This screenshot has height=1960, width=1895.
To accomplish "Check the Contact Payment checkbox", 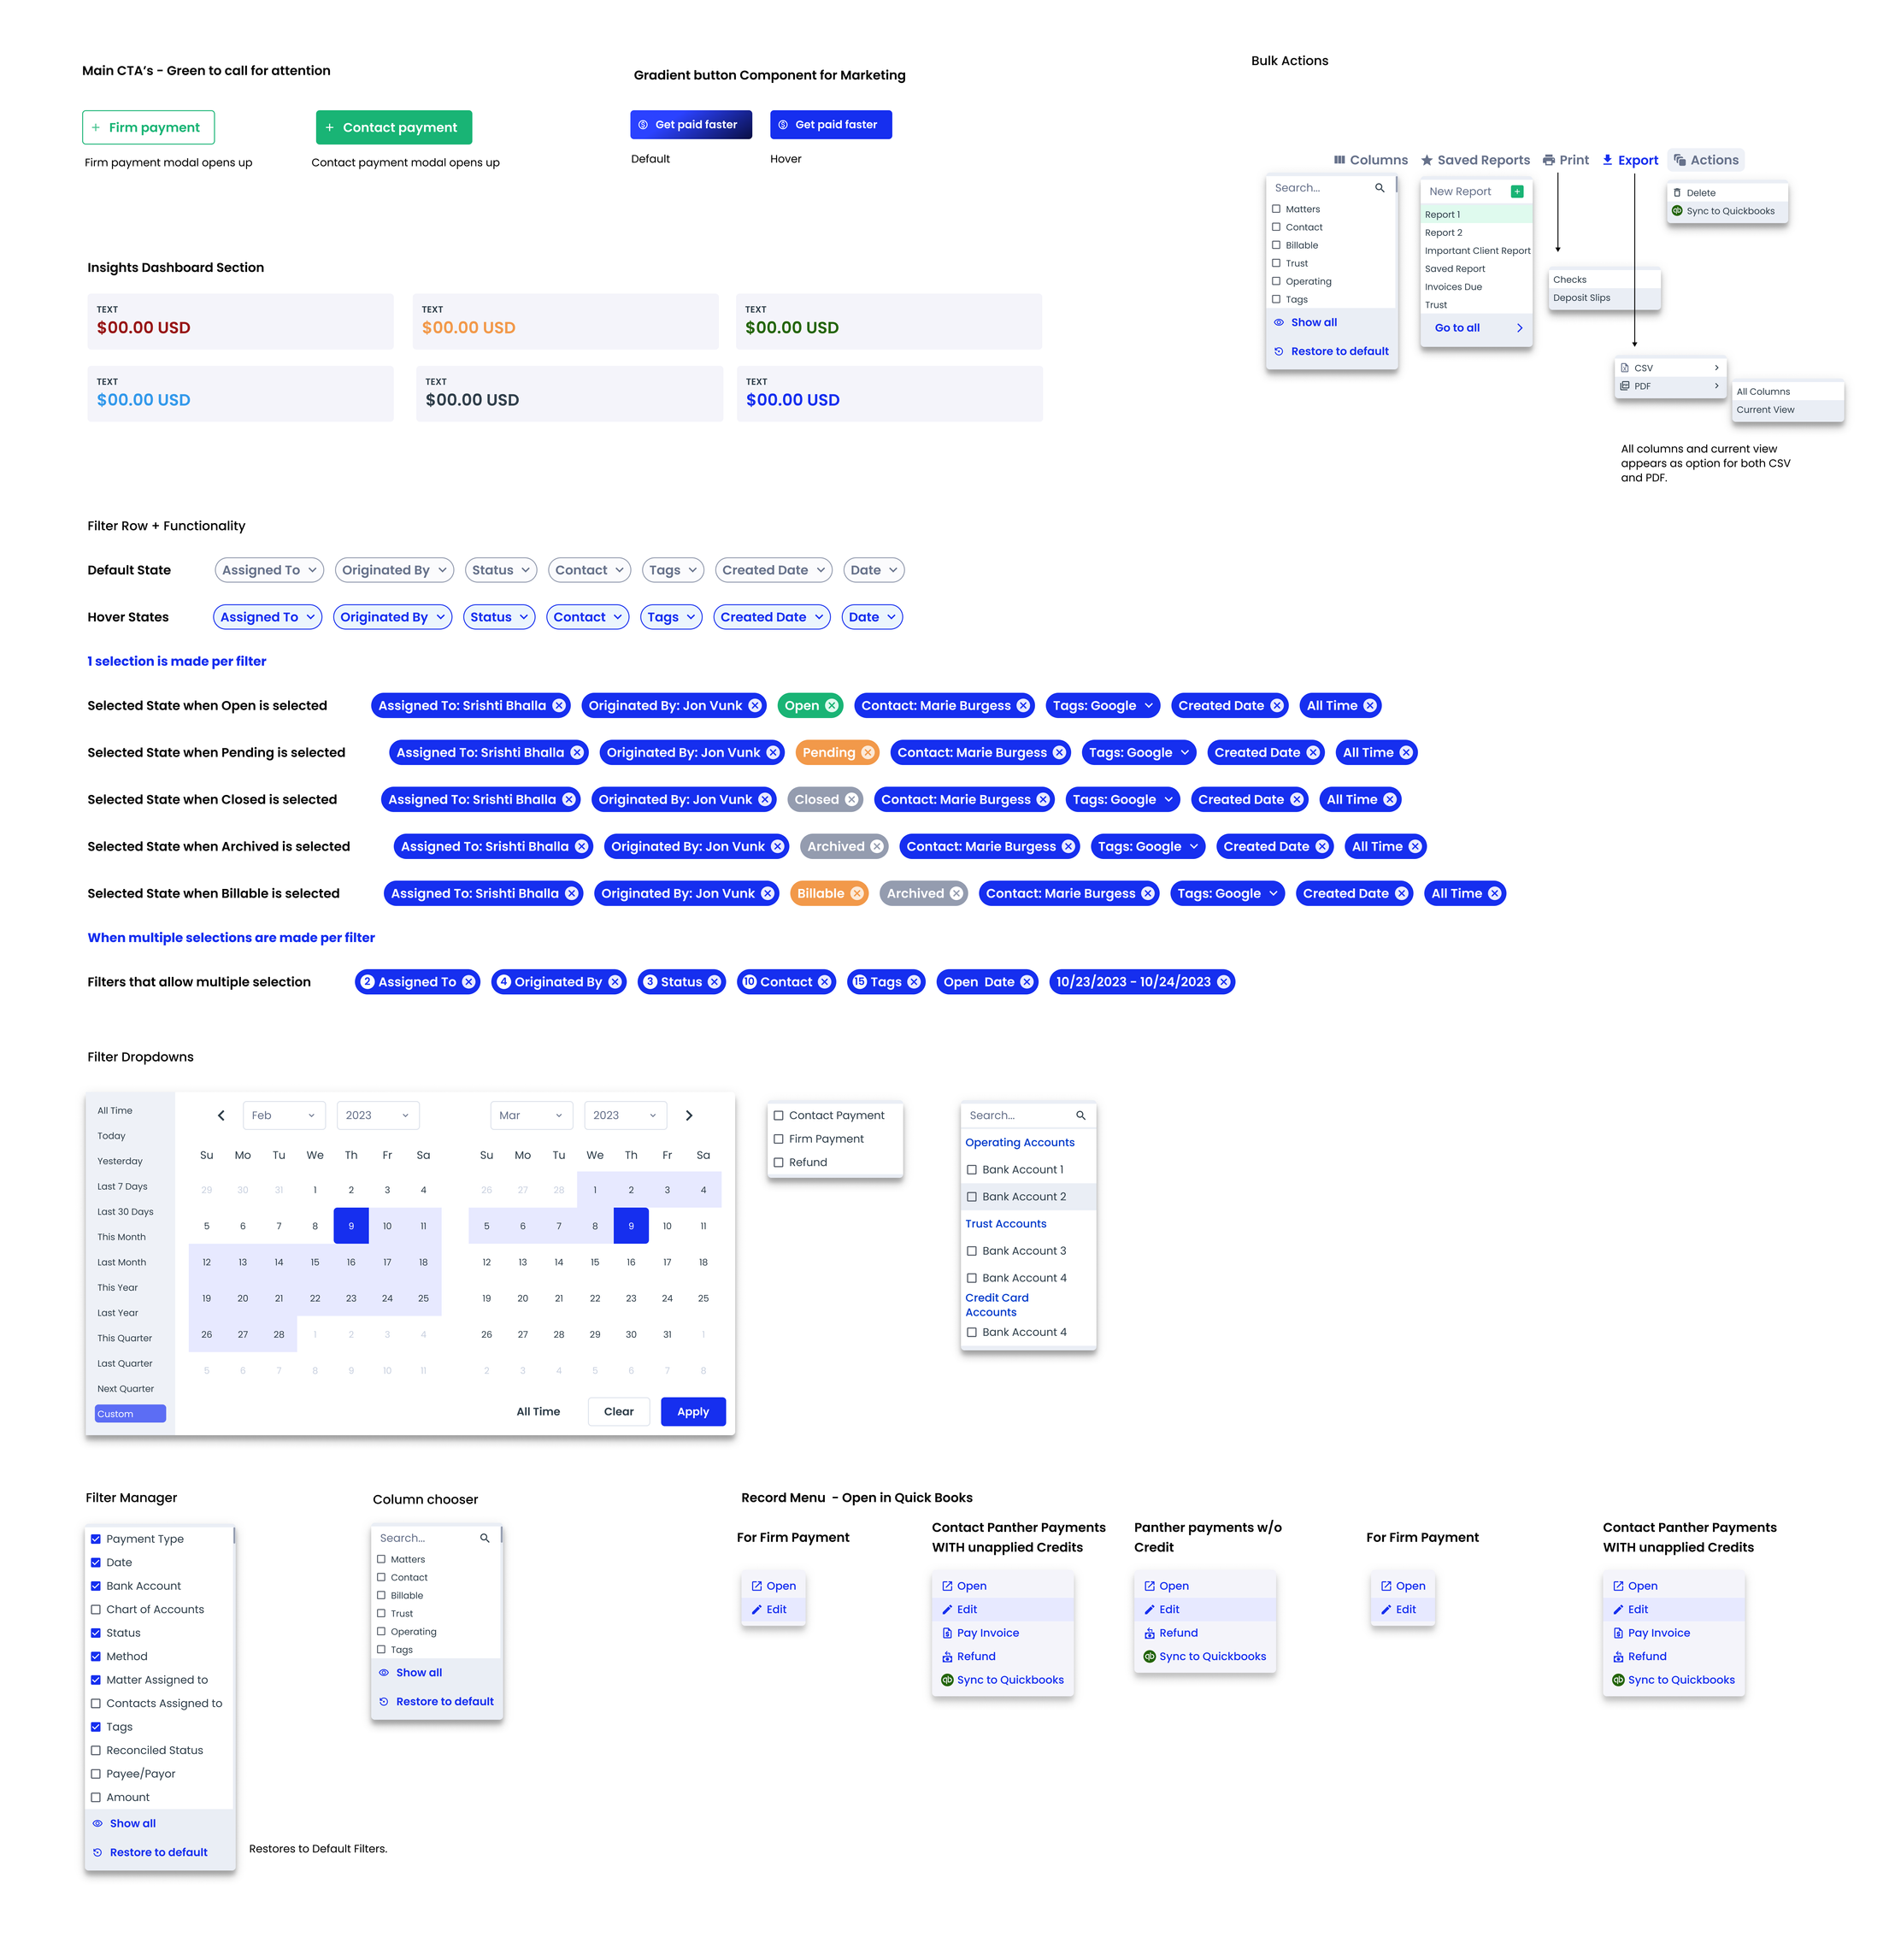I will (x=779, y=1115).
